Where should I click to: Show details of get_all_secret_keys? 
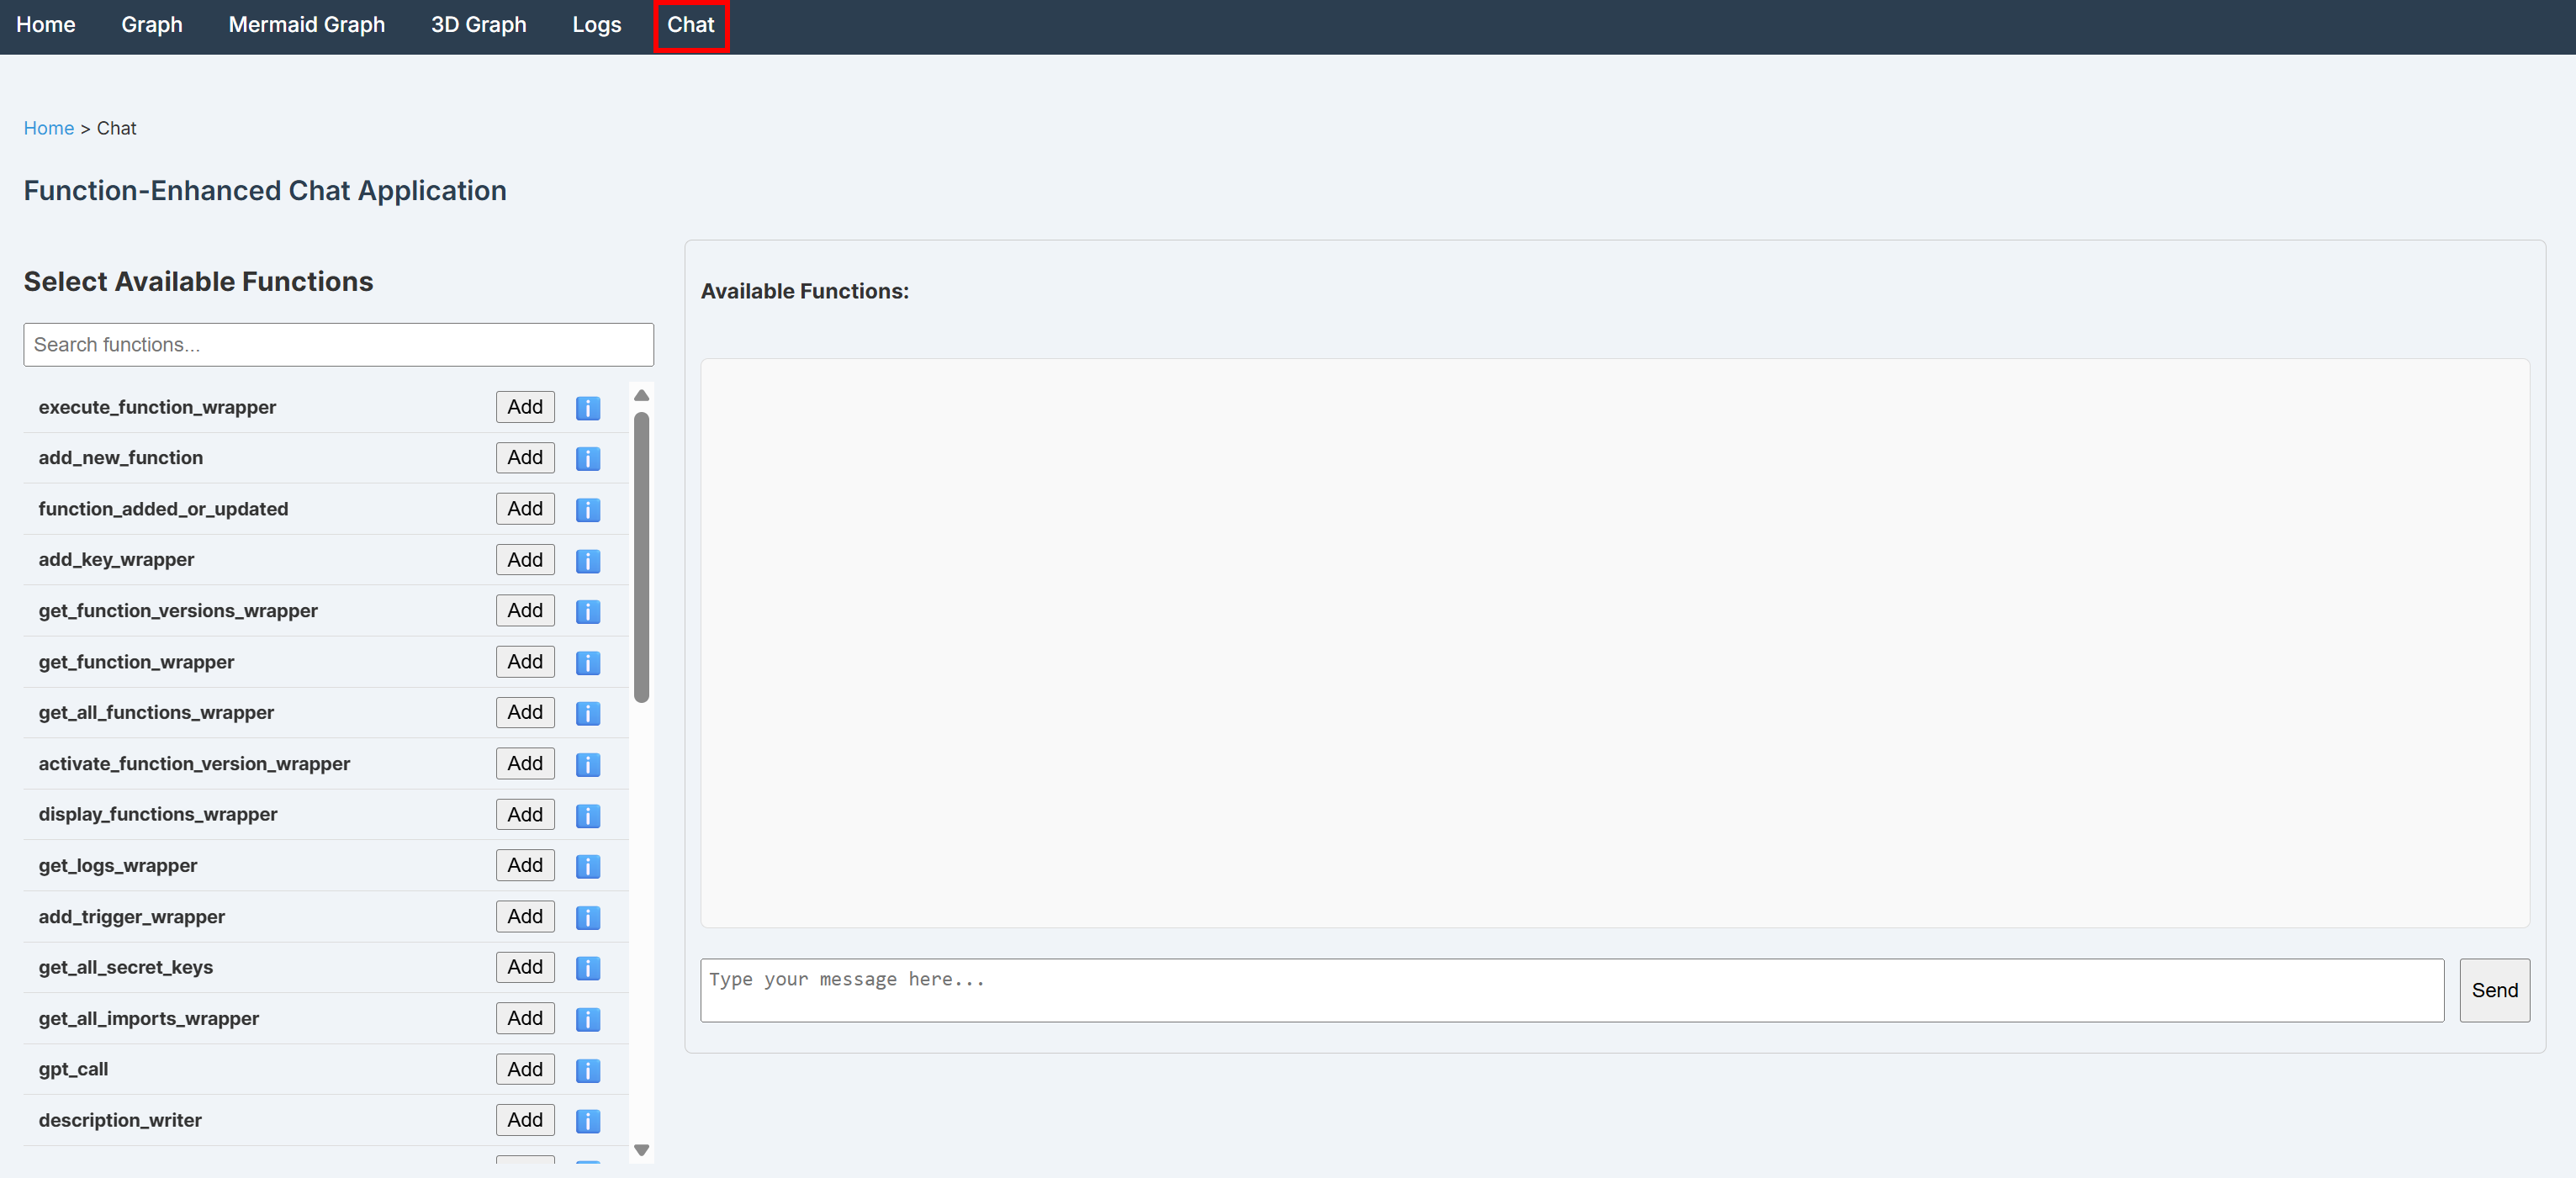[x=587, y=967]
